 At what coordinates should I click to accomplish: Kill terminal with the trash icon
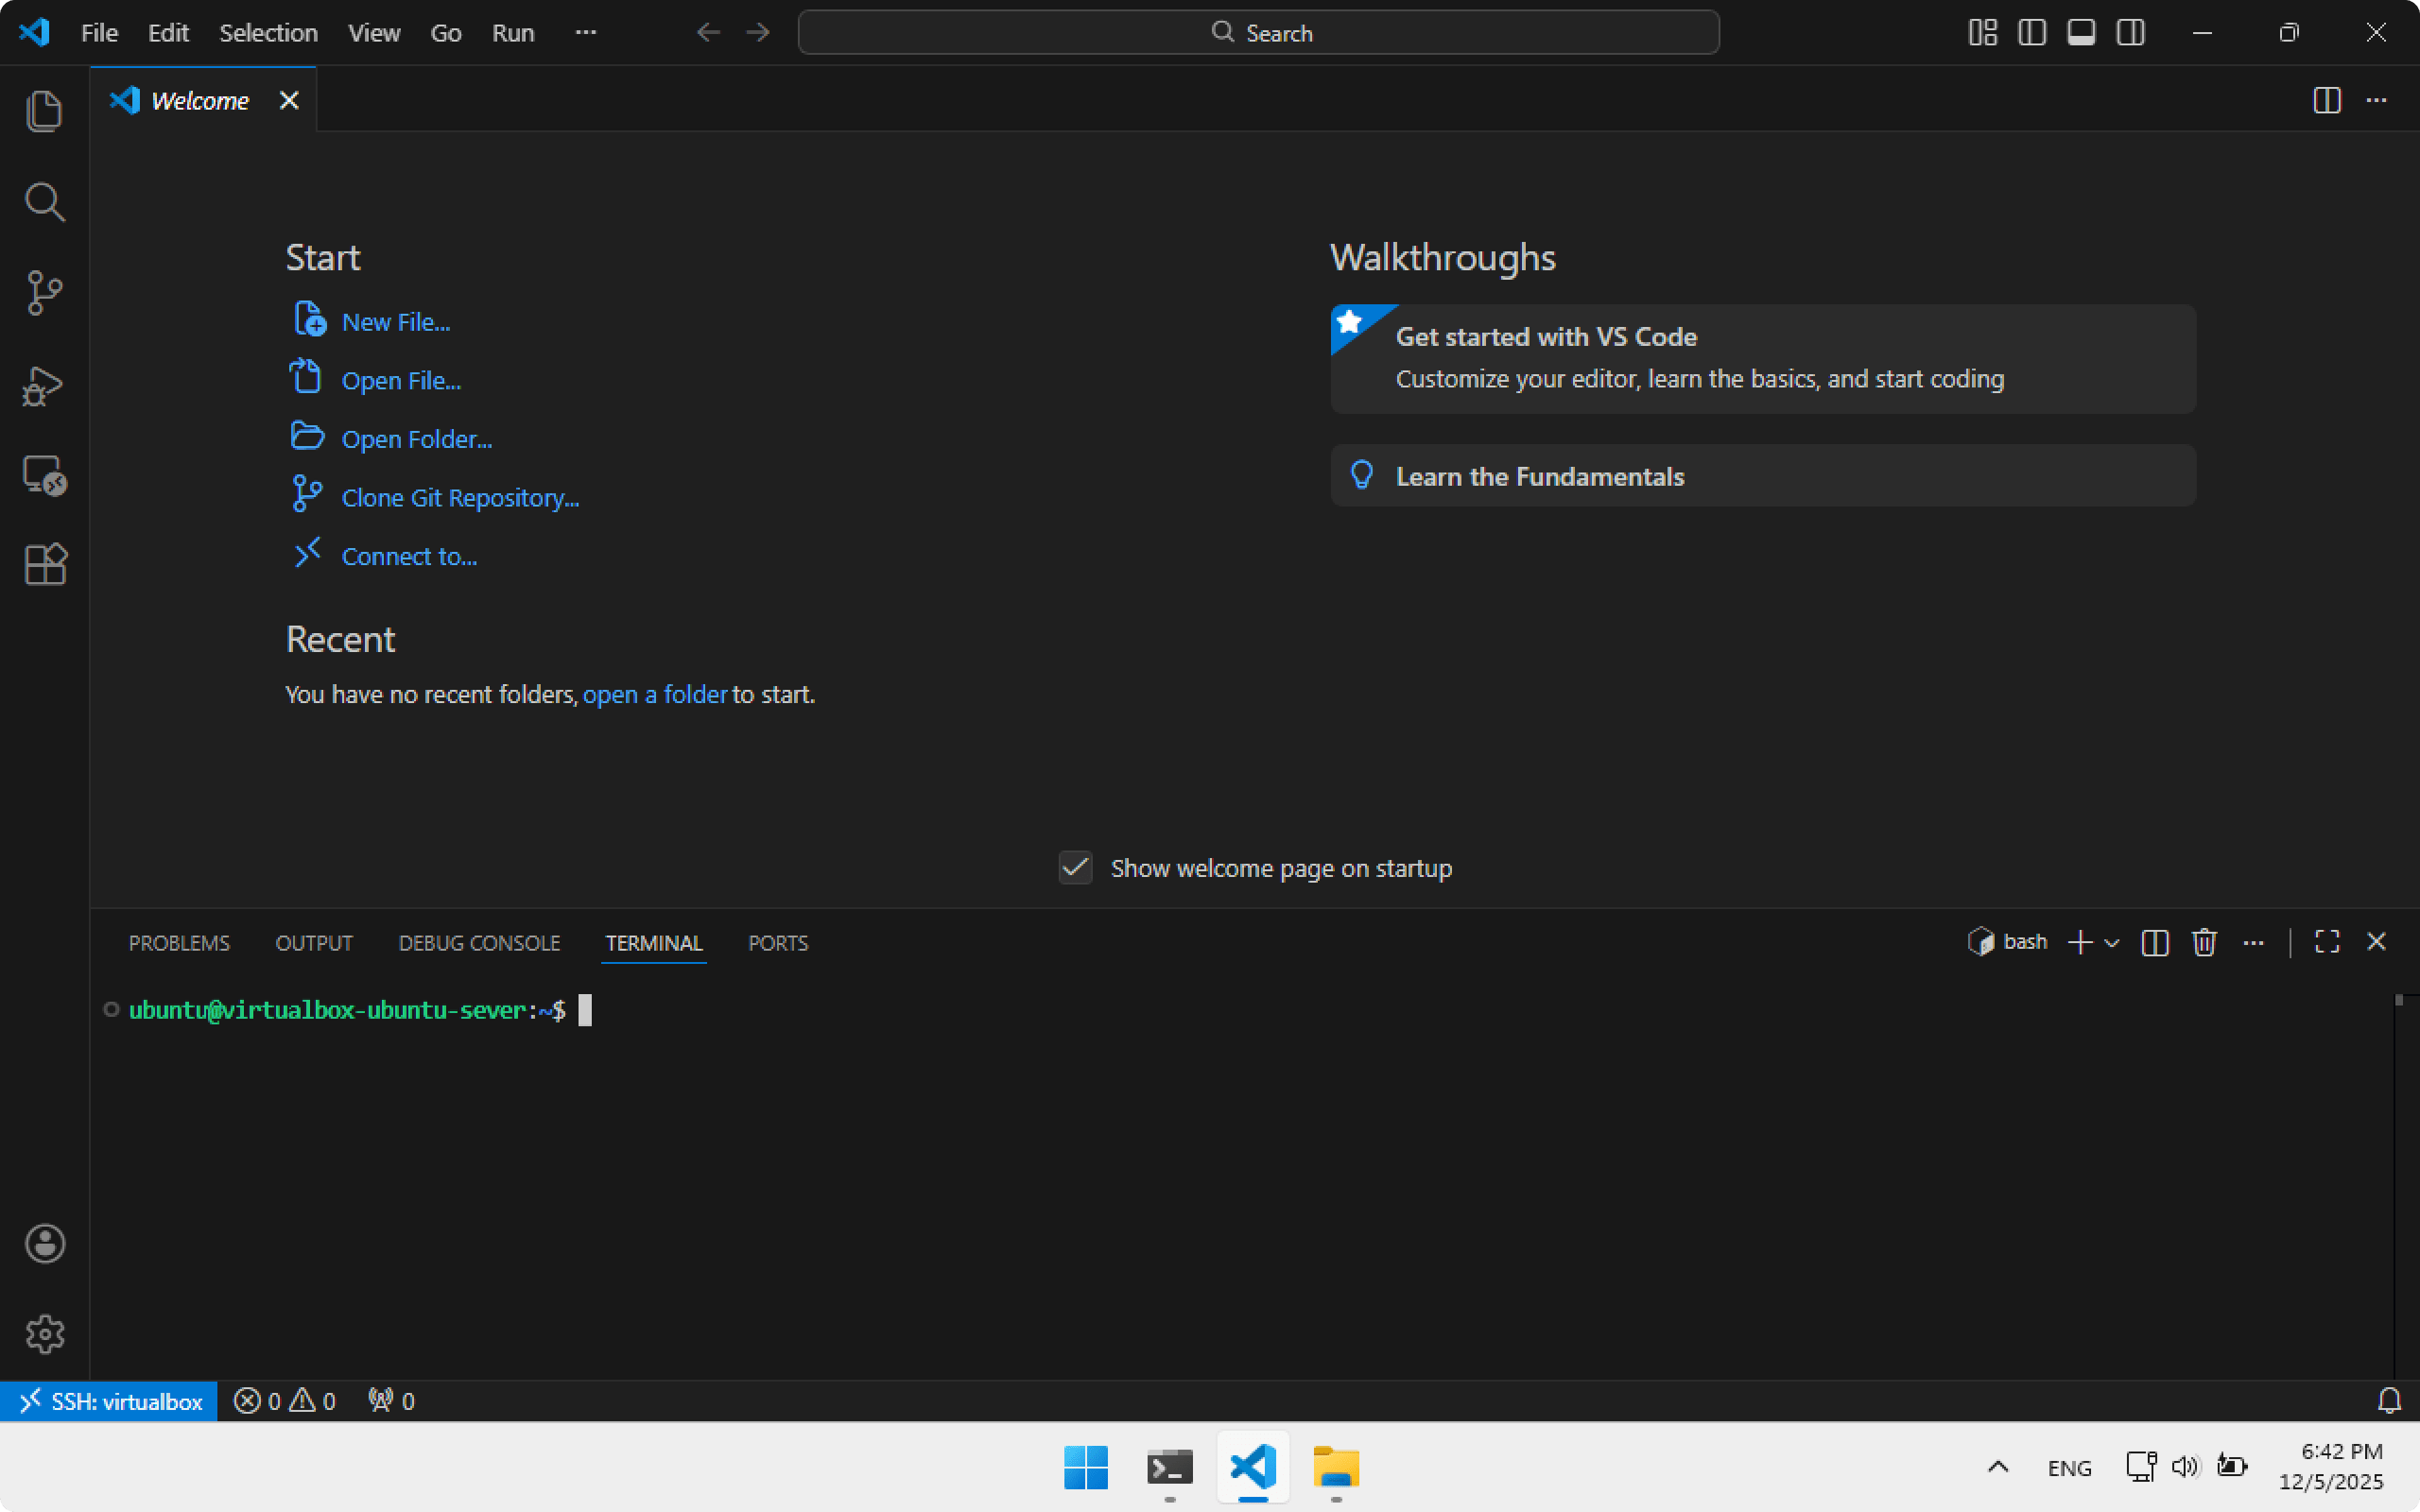coord(2204,942)
